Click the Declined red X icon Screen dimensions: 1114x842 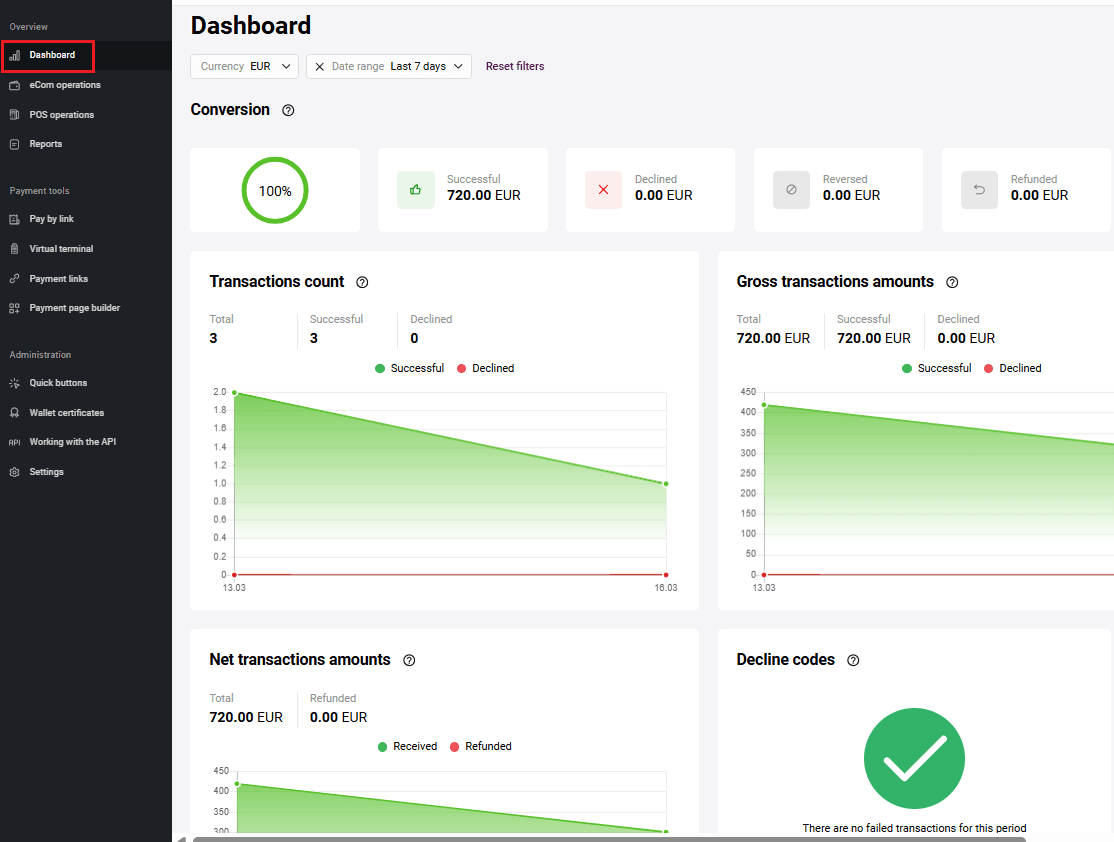pyautogui.click(x=603, y=190)
